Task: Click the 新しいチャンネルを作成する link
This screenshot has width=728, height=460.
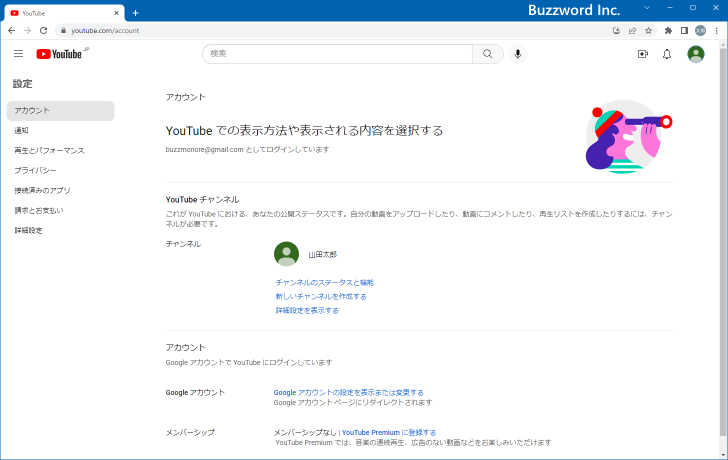Action: click(321, 297)
